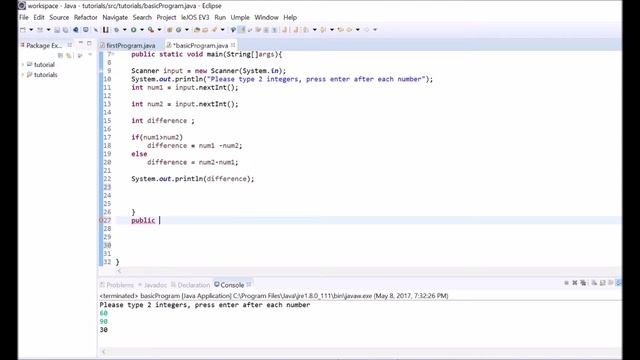Viewport: 640px width, 360px height.
Task: Open the New wizard dropdown arrow
Action: [31, 29]
